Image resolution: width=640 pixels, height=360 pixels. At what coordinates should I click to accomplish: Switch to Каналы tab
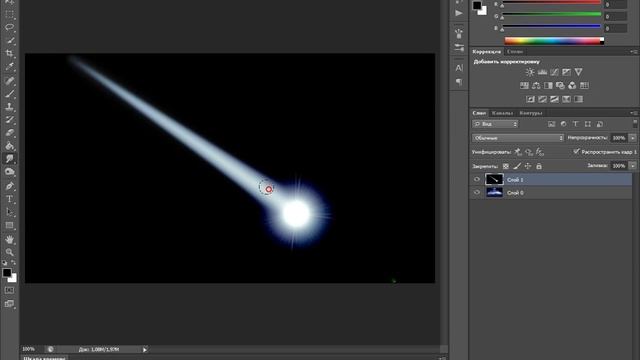[502, 113]
